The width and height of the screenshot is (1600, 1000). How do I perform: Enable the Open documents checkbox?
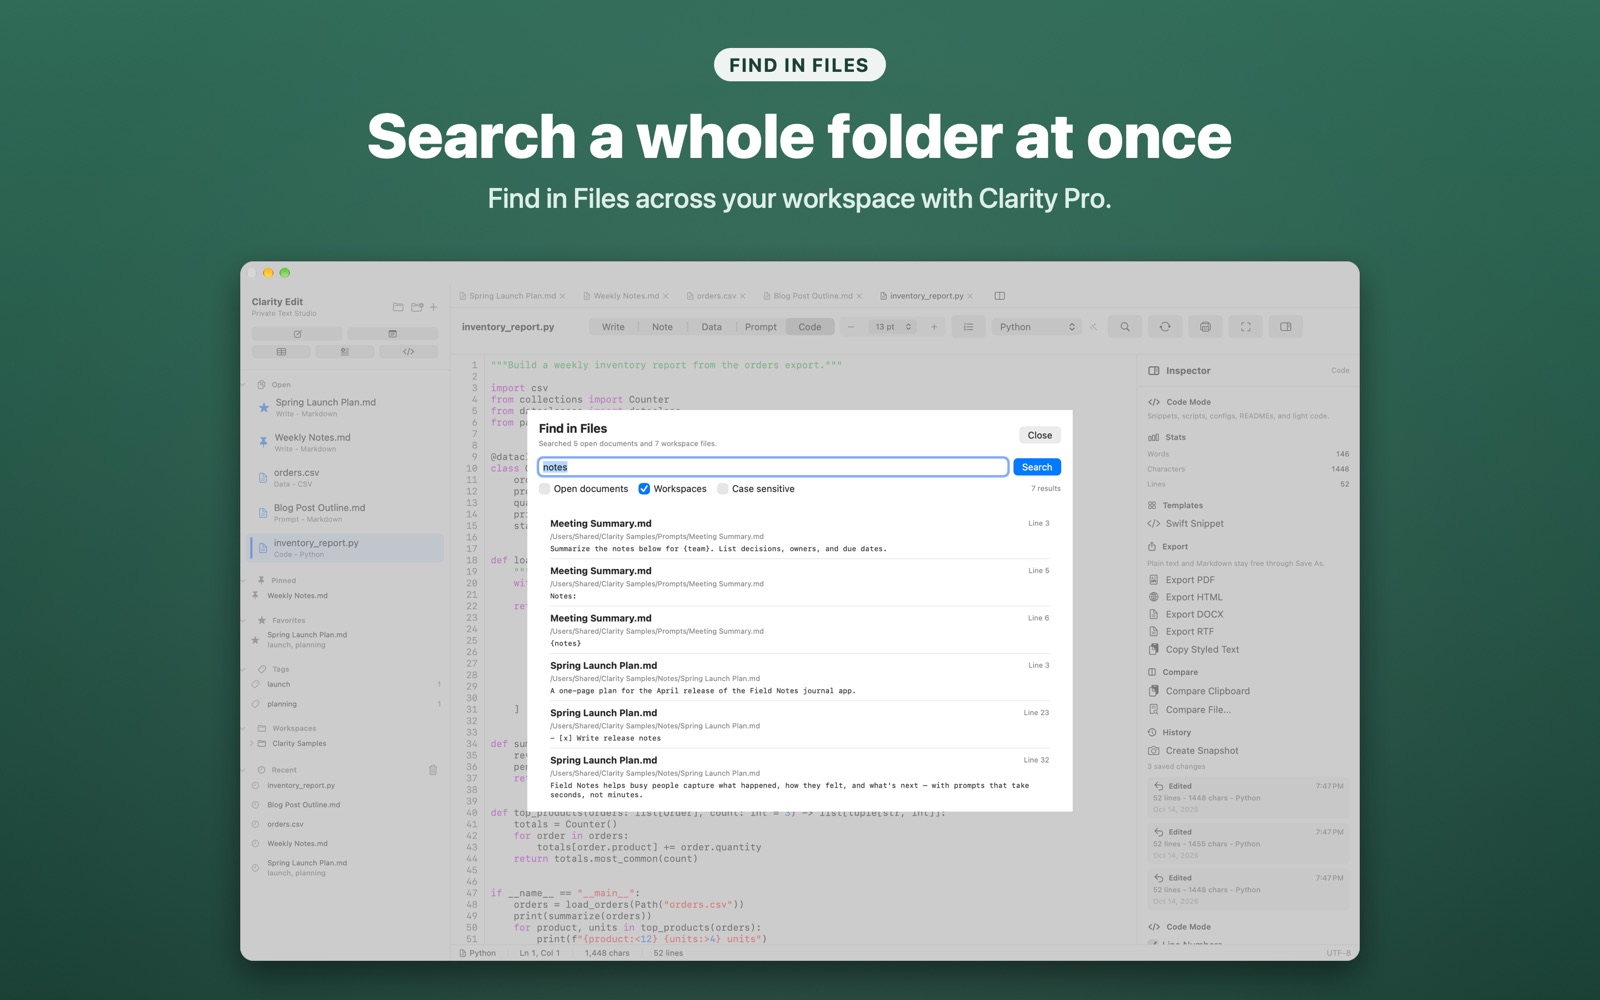[x=545, y=489]
